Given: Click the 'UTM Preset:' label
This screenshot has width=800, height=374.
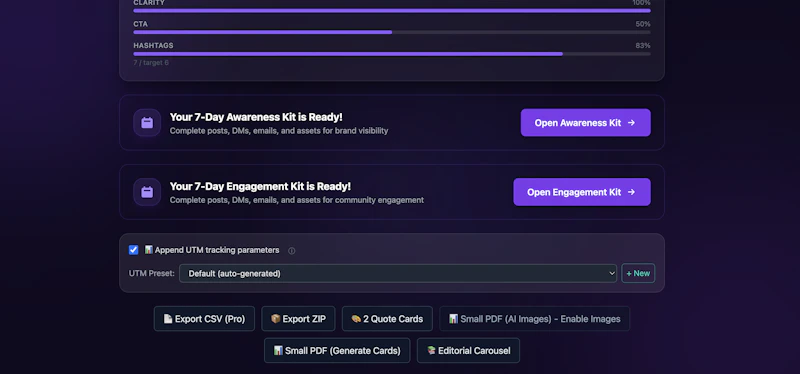Looking at the screenshot, I should point(152,273).
